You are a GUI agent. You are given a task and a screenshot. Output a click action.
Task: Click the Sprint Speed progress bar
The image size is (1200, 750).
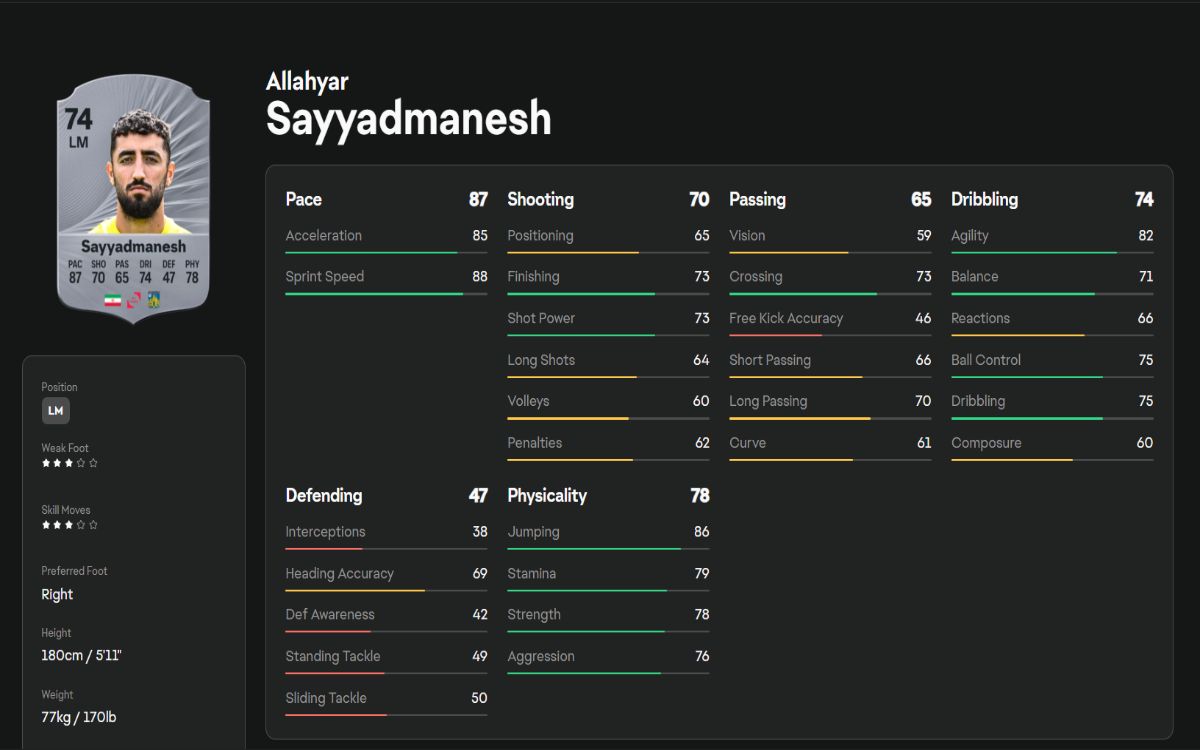[x=386, y=294]
